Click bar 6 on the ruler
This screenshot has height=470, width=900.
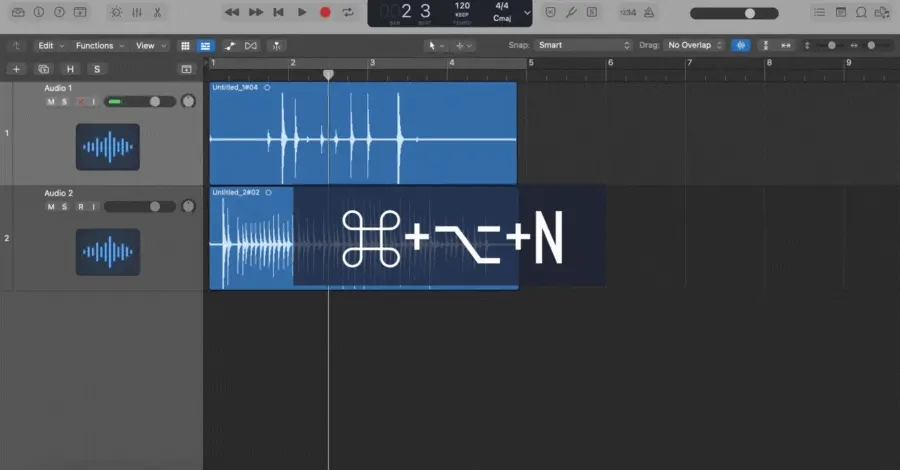(610, 63)
